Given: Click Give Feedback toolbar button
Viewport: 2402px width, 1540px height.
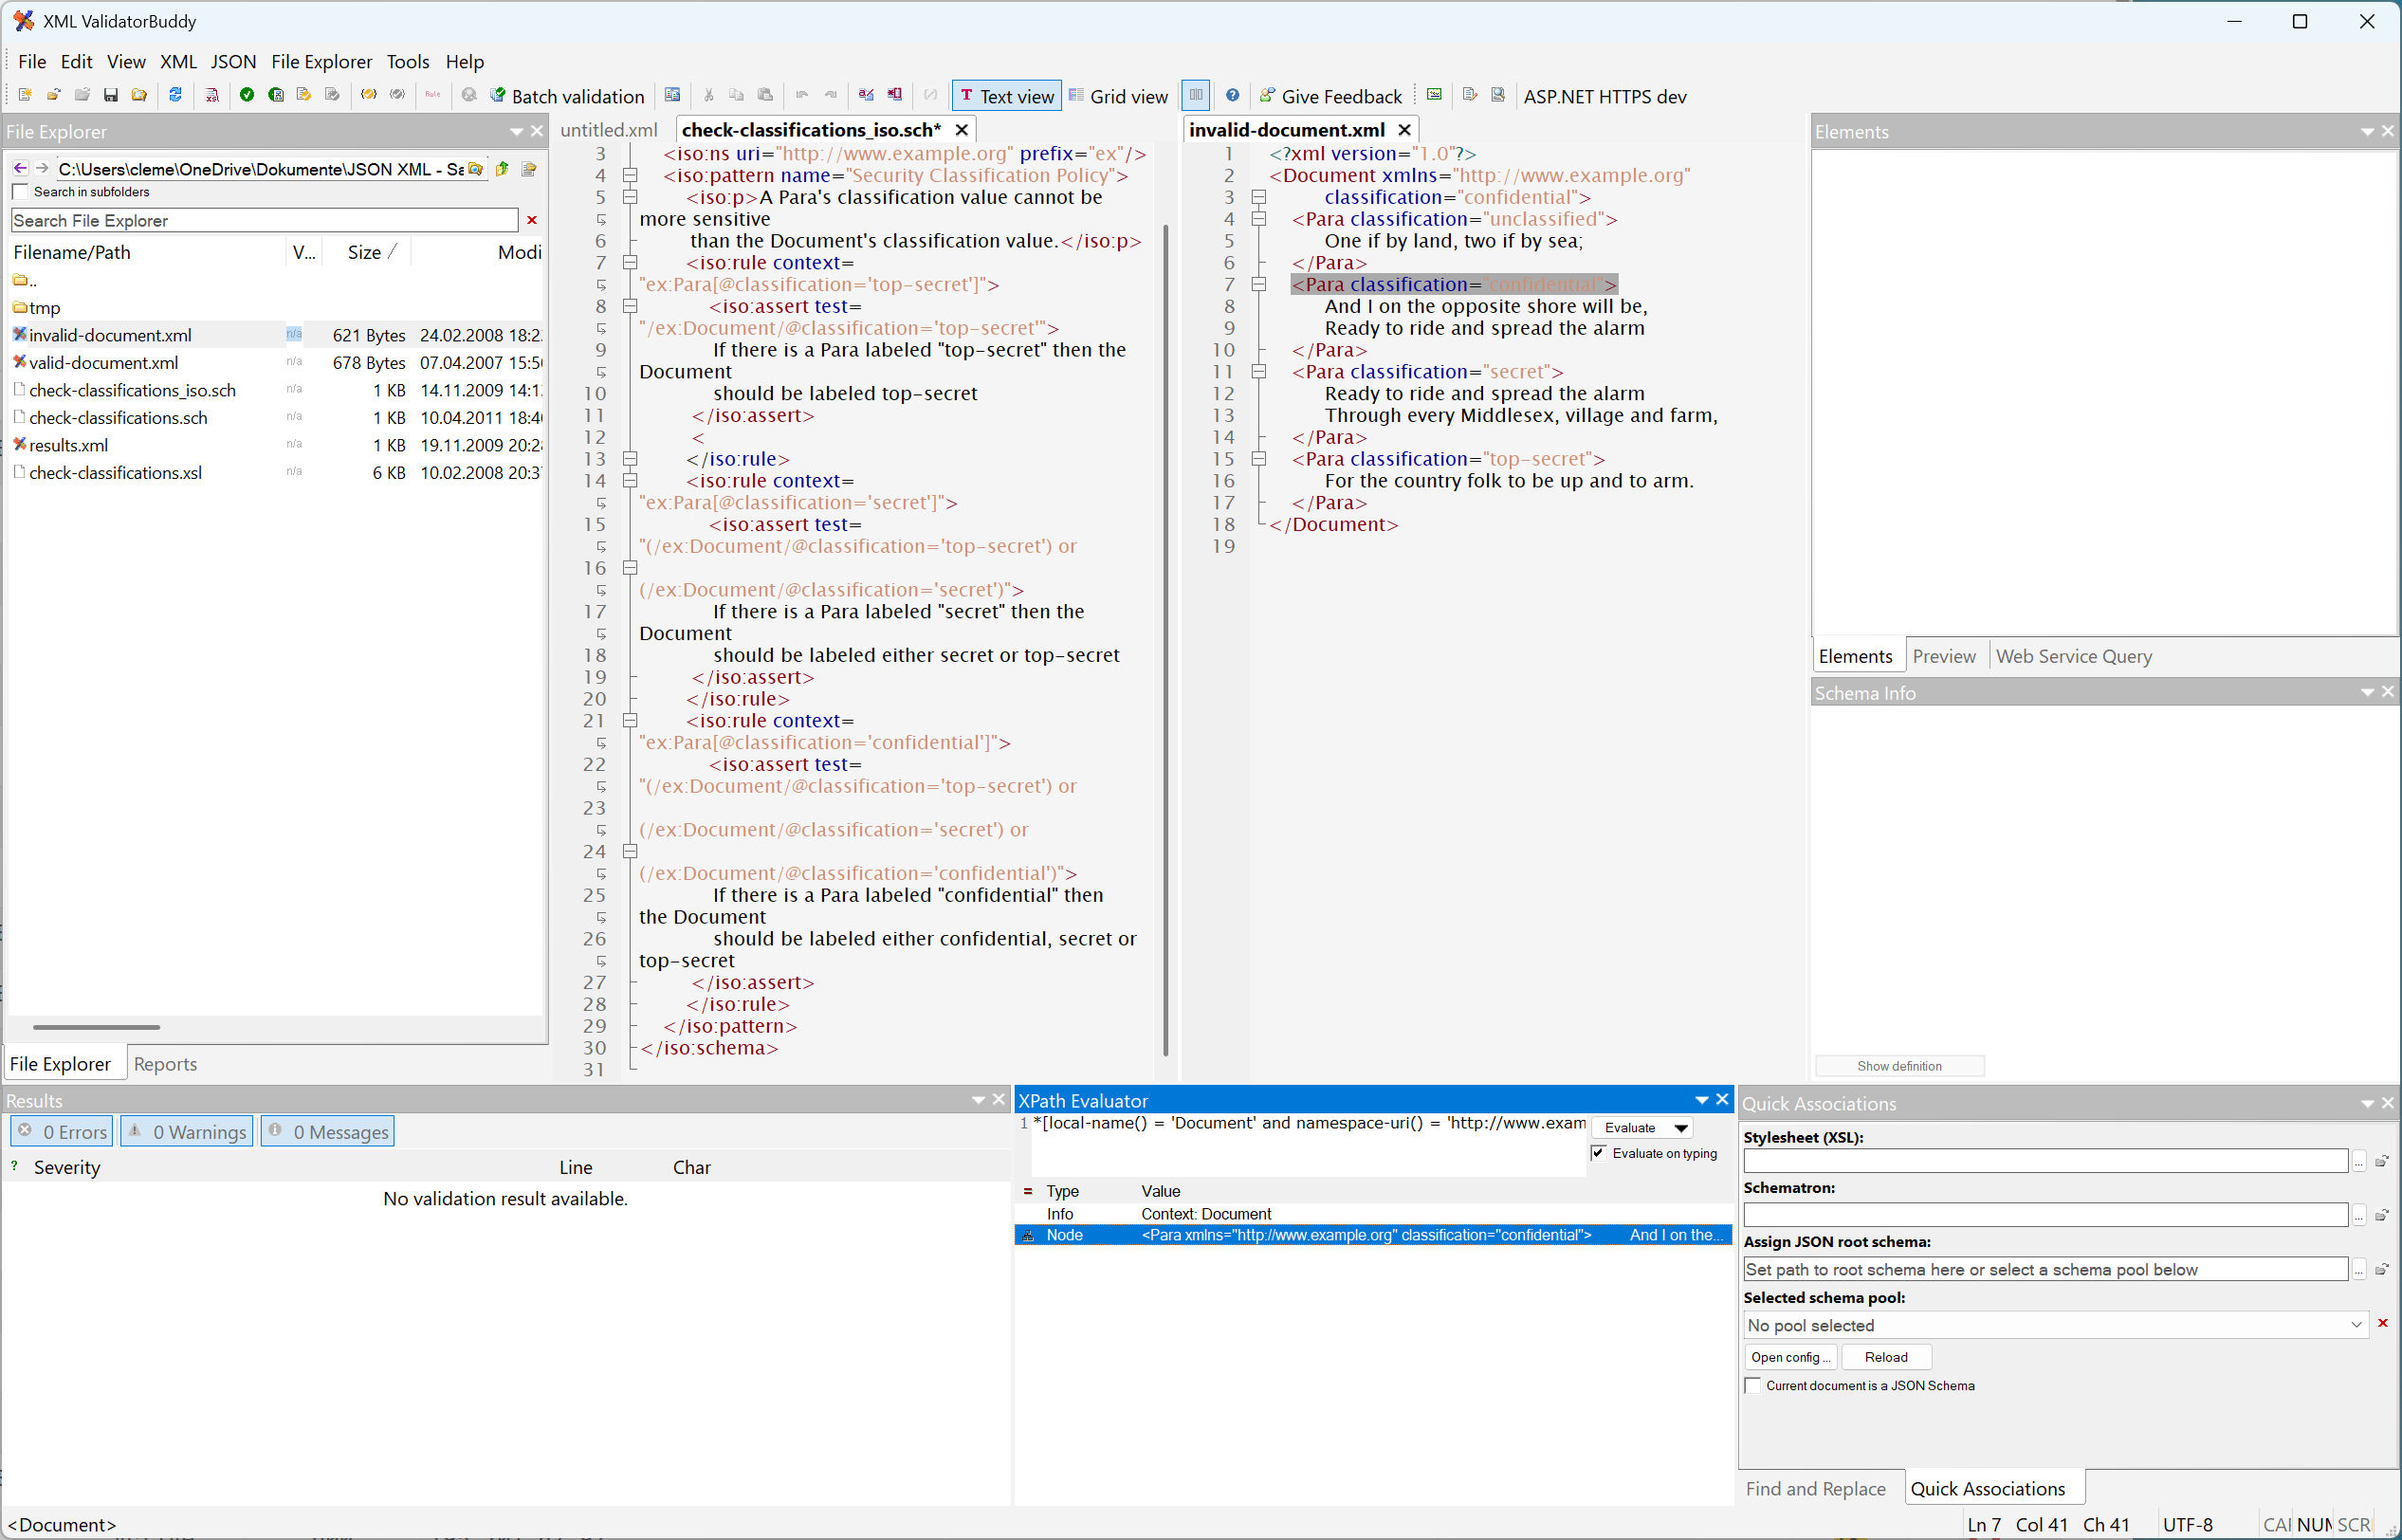Looking at the screenshot, I should click(x=1331, y=96).
